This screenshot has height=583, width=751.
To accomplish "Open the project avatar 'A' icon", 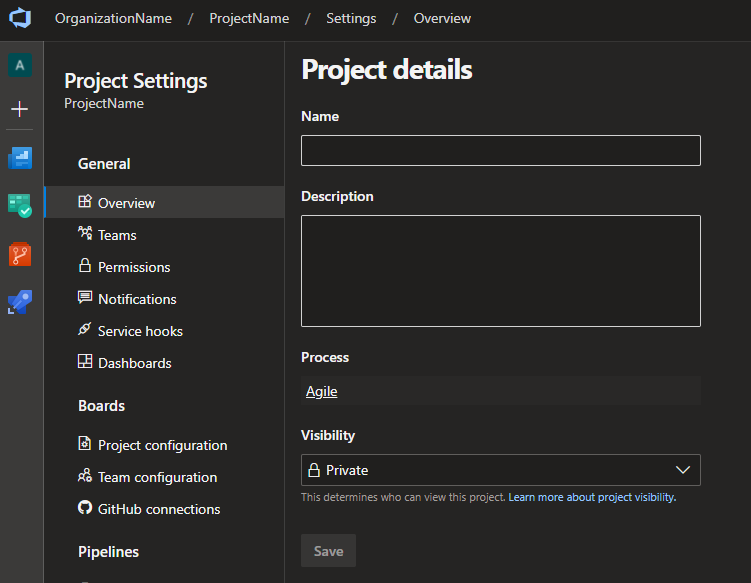I will click(20, 66).
